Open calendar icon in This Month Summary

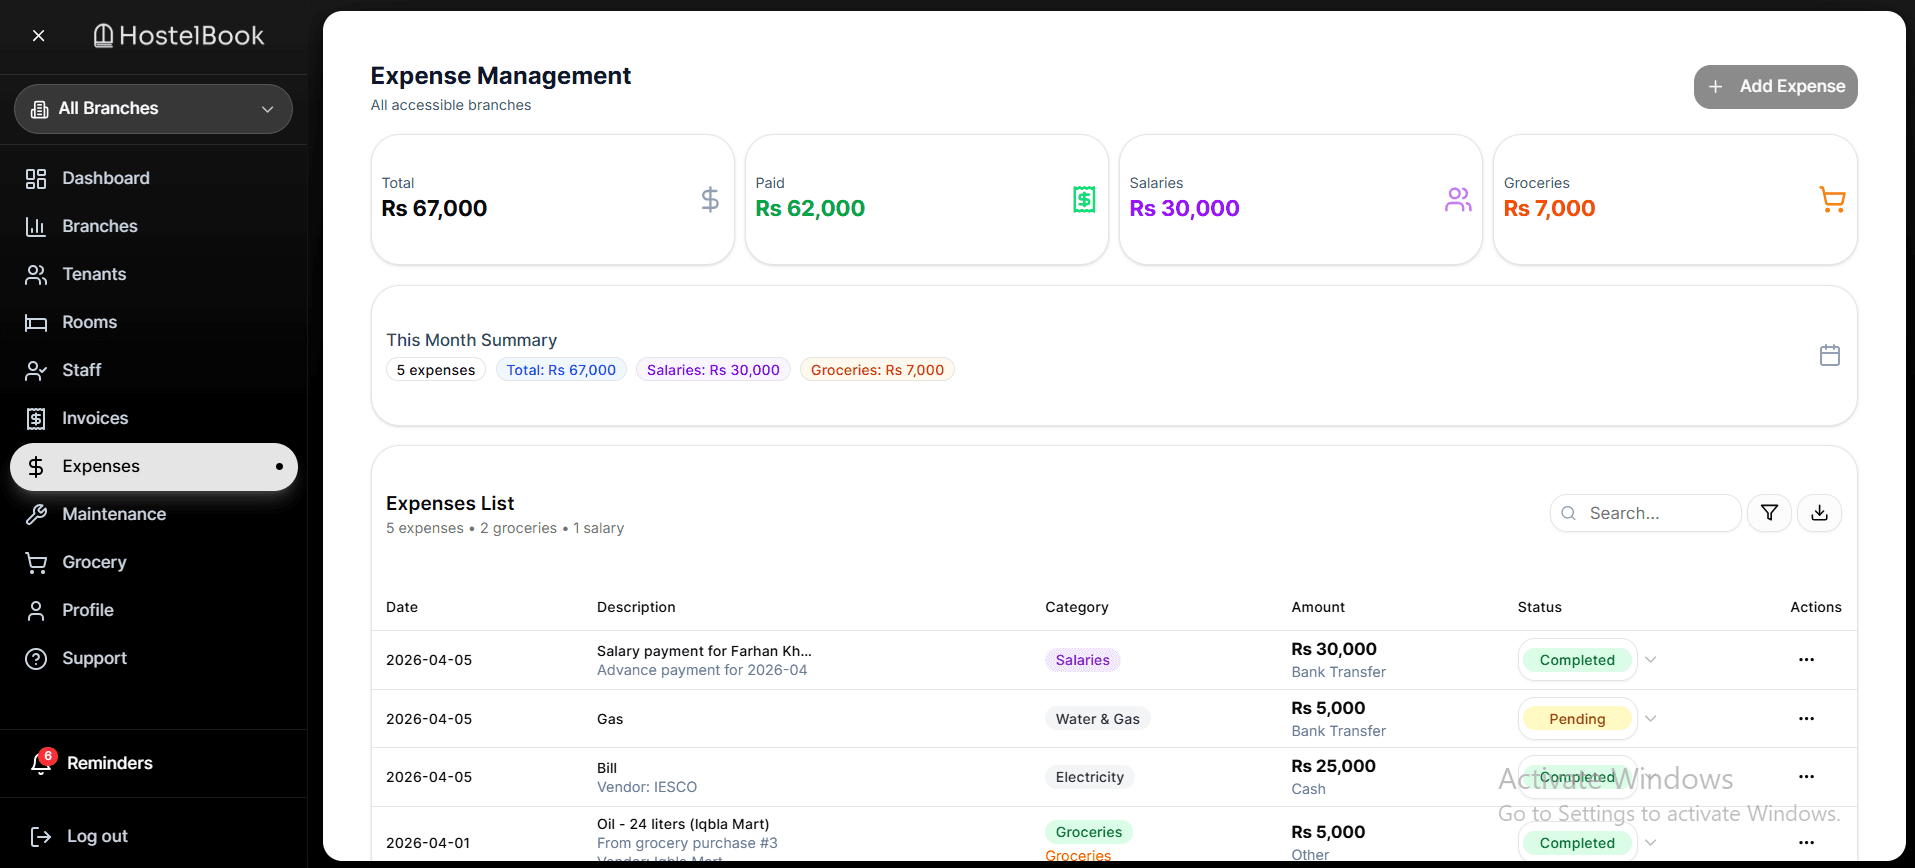pos(1830,355)
